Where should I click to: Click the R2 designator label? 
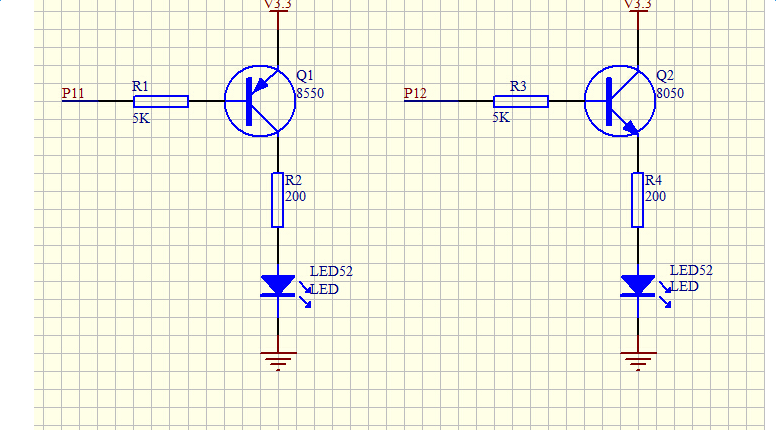coord(293,180)
